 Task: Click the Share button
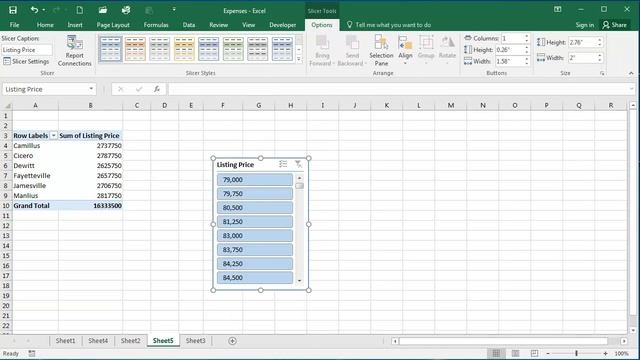pos(614,25)
